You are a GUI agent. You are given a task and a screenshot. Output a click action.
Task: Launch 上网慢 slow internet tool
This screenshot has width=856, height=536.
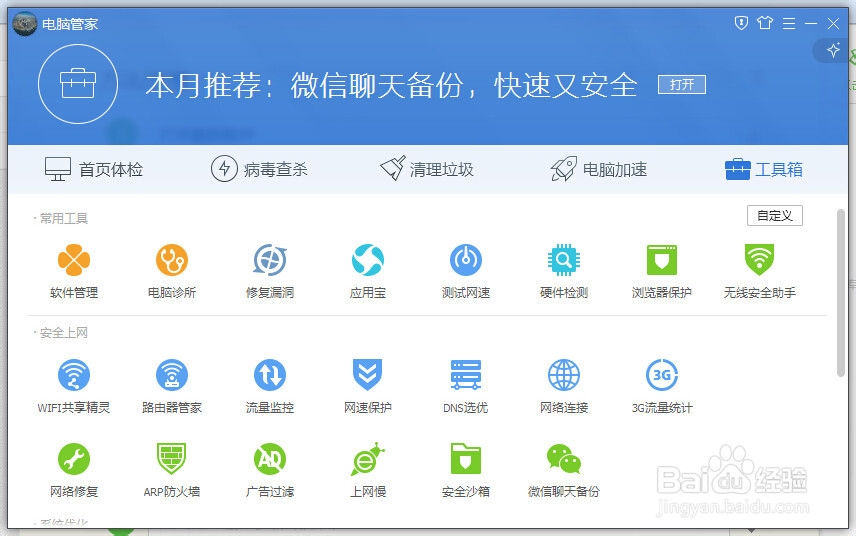tap(368, 470)
